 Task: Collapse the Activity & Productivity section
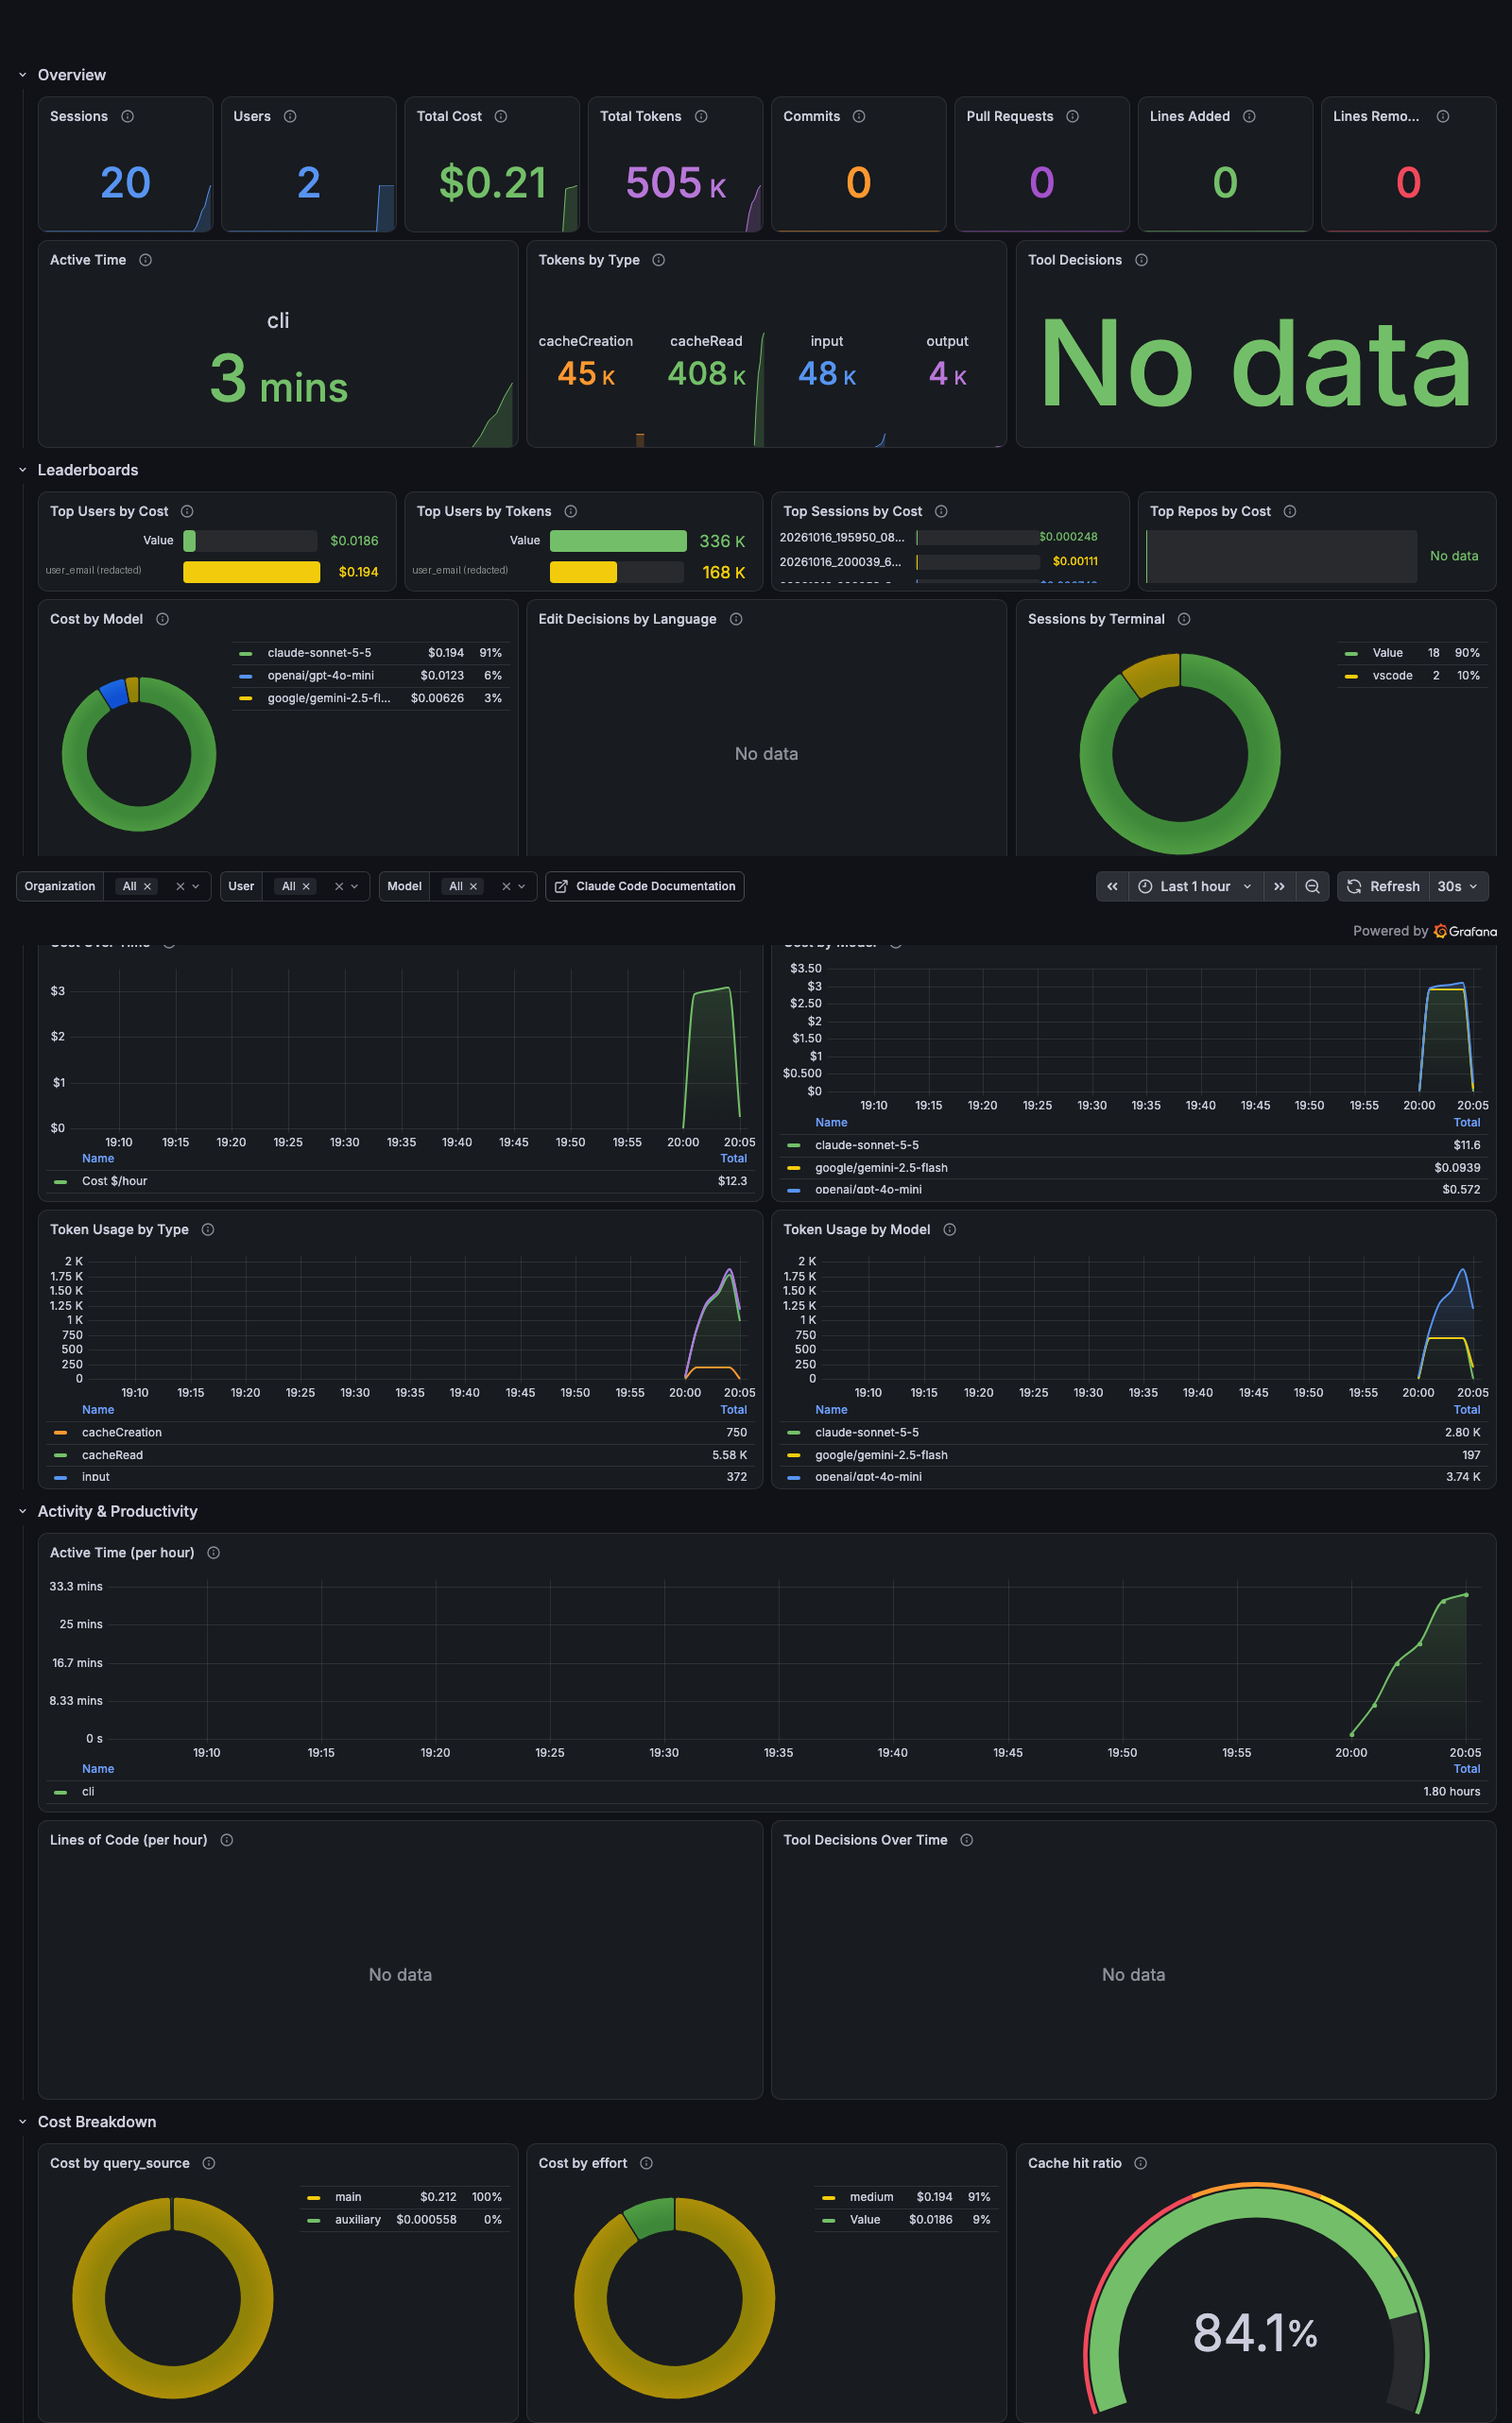(23, 1511)
